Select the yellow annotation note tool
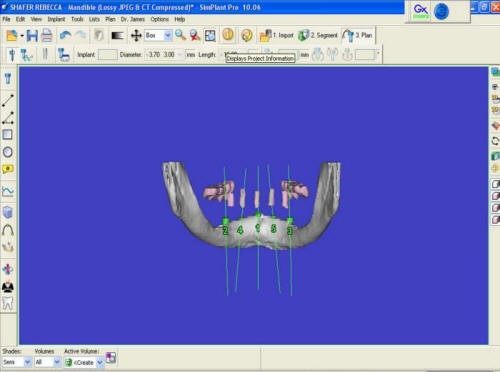Screen dimensions: 500x372 pos(8,169)
